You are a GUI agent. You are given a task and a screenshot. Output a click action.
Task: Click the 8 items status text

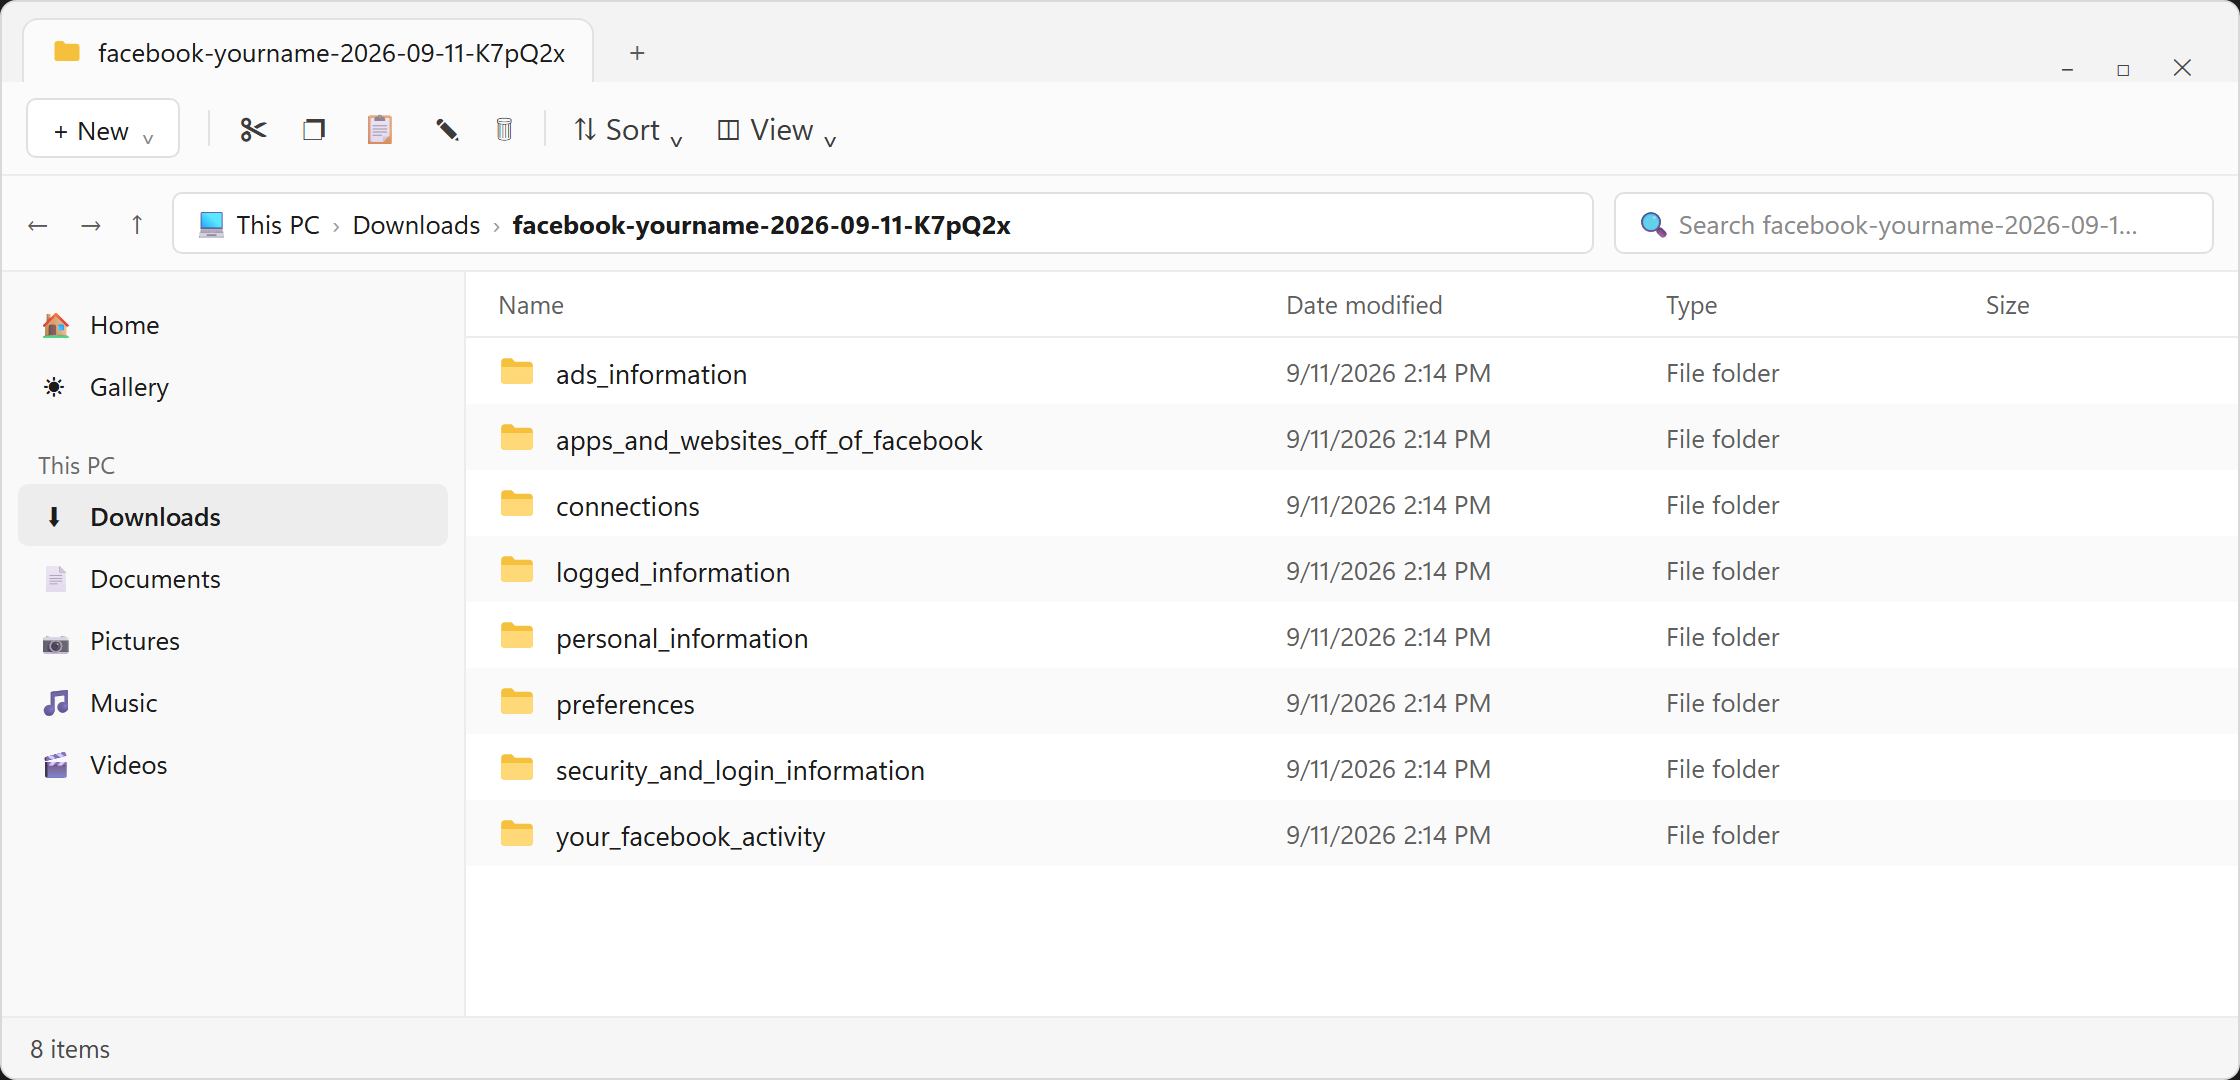70,1049
